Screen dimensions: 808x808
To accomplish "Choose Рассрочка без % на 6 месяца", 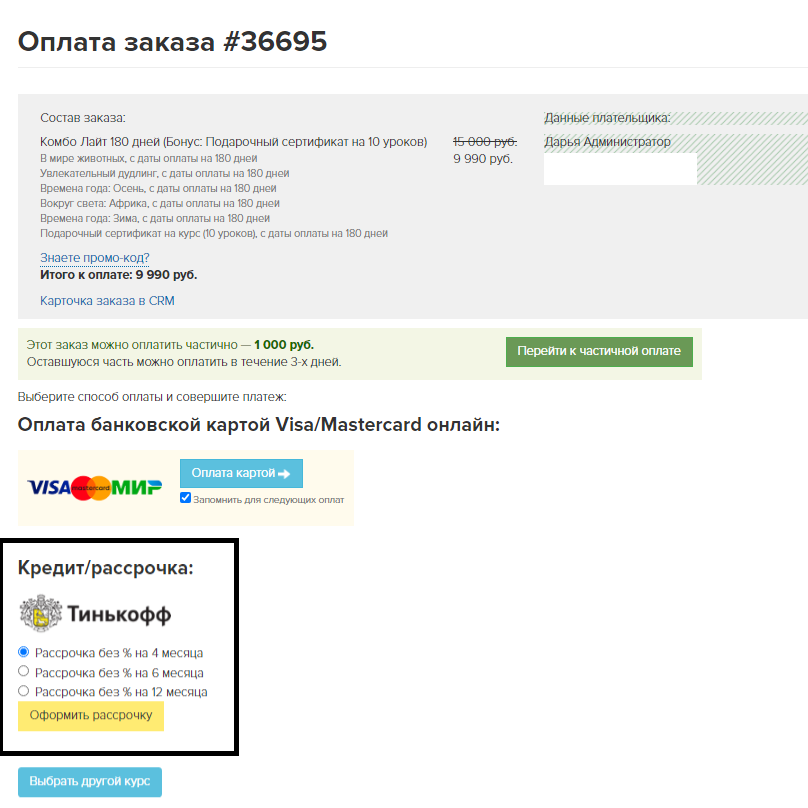I will pos(23,671).
